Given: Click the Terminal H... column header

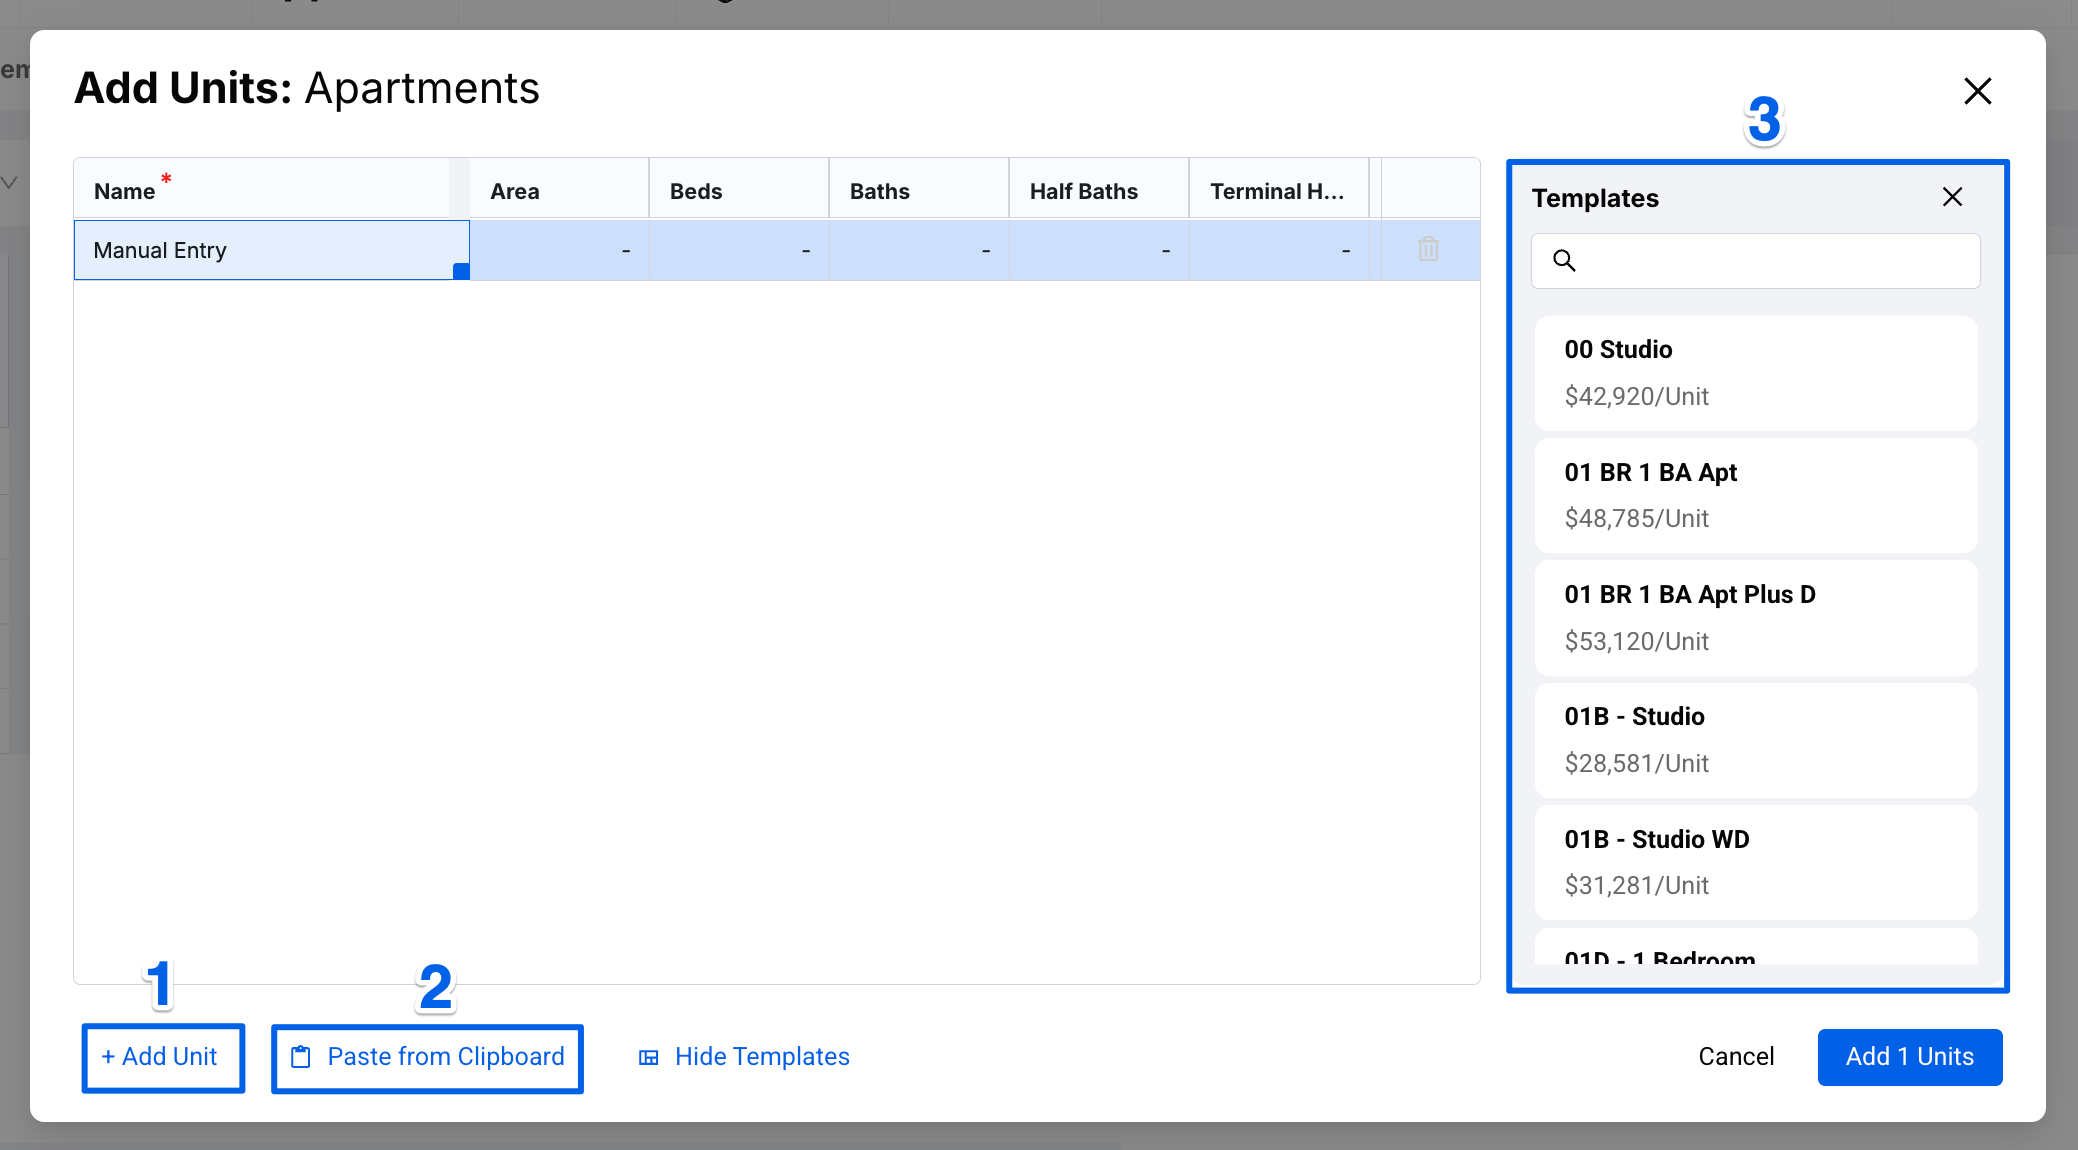Looking at the screenshot, I should 1277,190.
